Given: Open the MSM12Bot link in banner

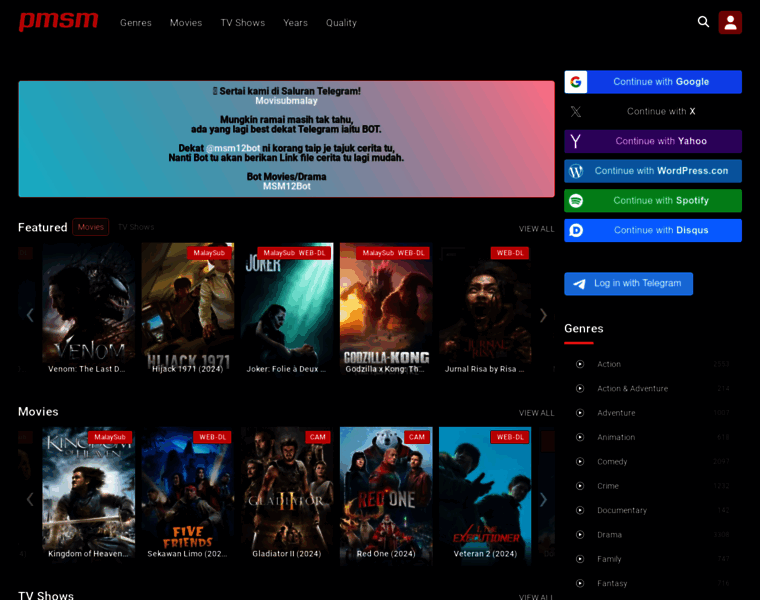Looking at the screenshot, I should pyautogui.click(x=286, y=186).
